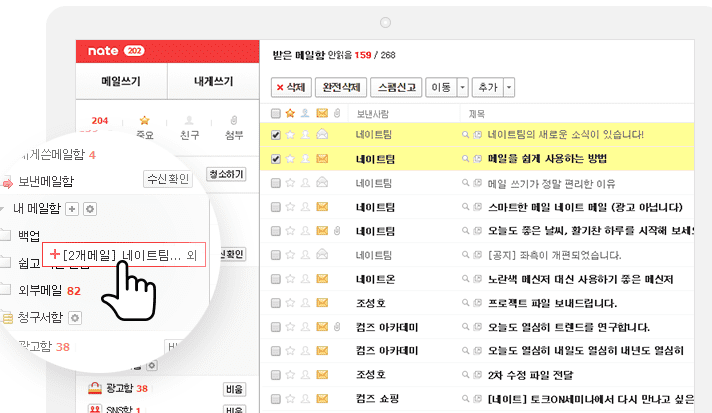Open the 청구서함 folder
This screenshot has height=413, width=712.
click(40, 318)
